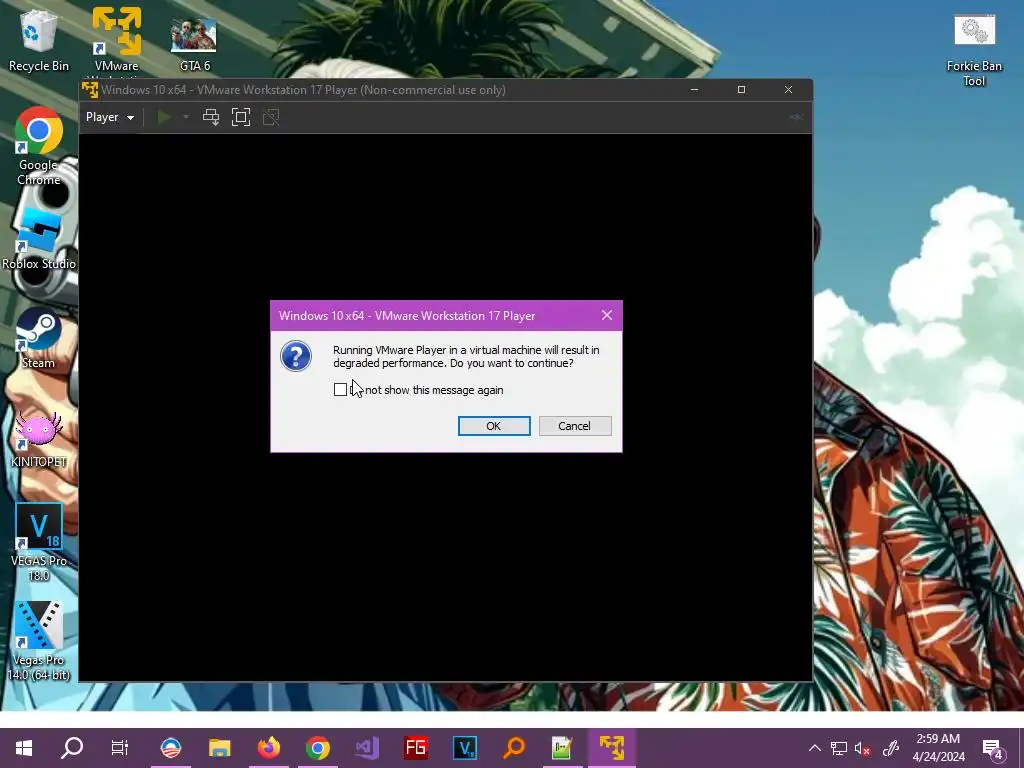Screen dimensions: 1024x768
Task: Collapse toolbar chevrons at VMware right edge
Action: (x=796, y=118)
